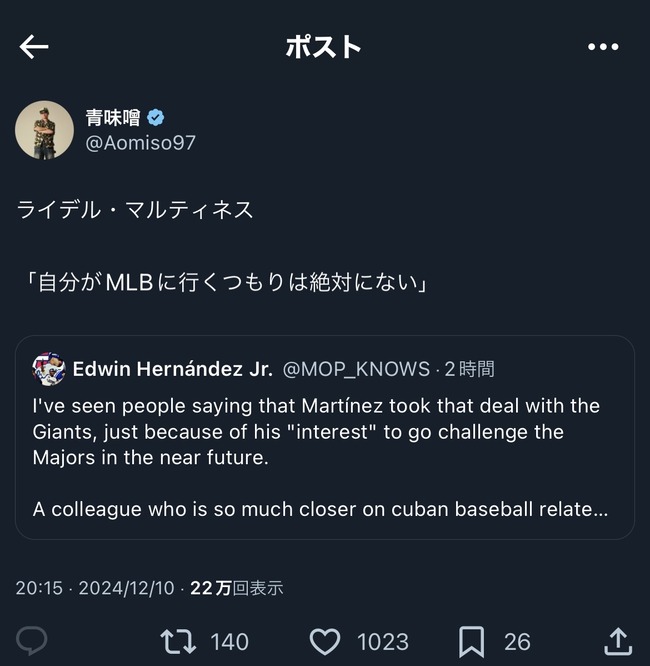Open the @Aomiso97 handle

pos(141,143)
